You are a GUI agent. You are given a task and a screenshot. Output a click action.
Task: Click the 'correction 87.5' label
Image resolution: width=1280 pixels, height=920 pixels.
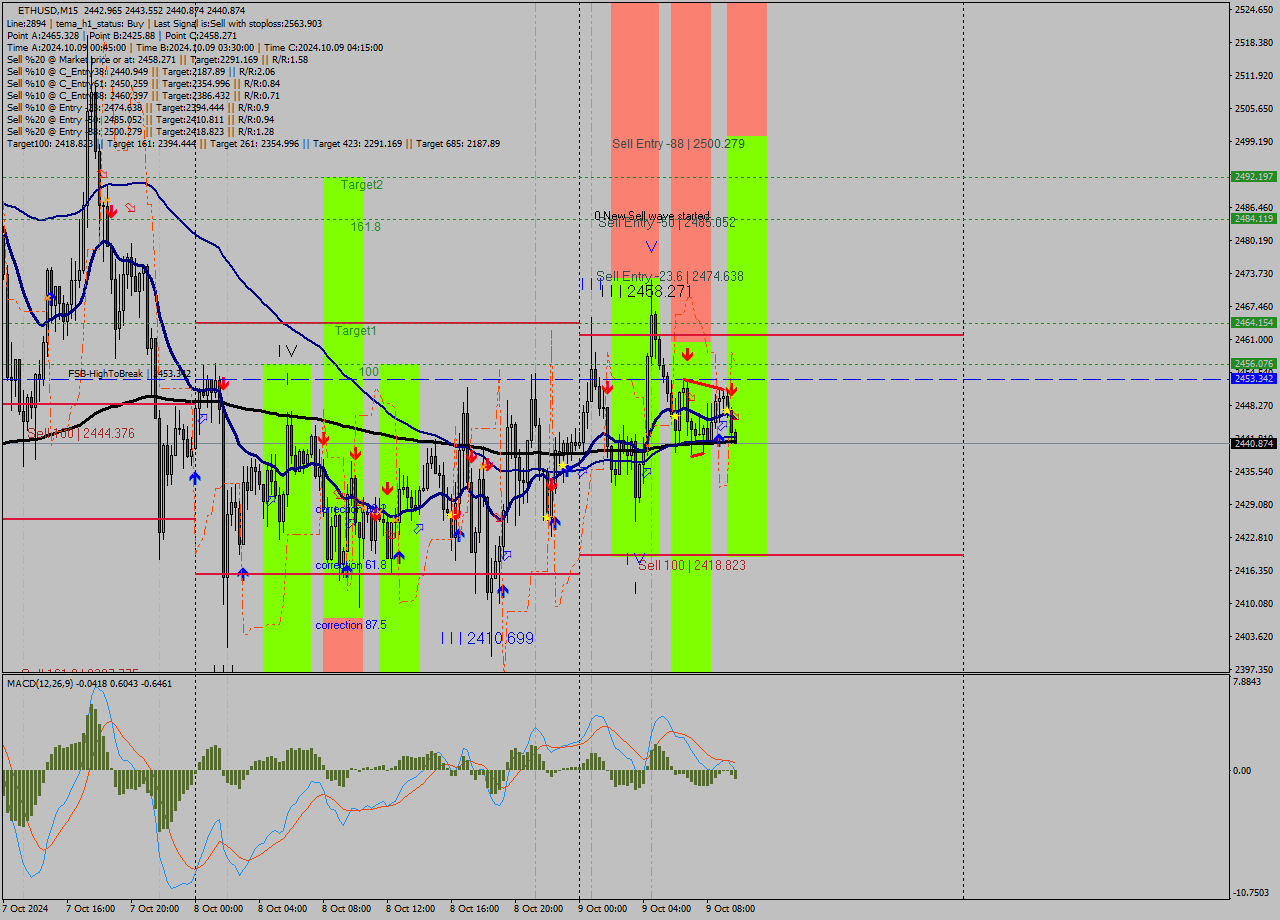tap(351, 625)
